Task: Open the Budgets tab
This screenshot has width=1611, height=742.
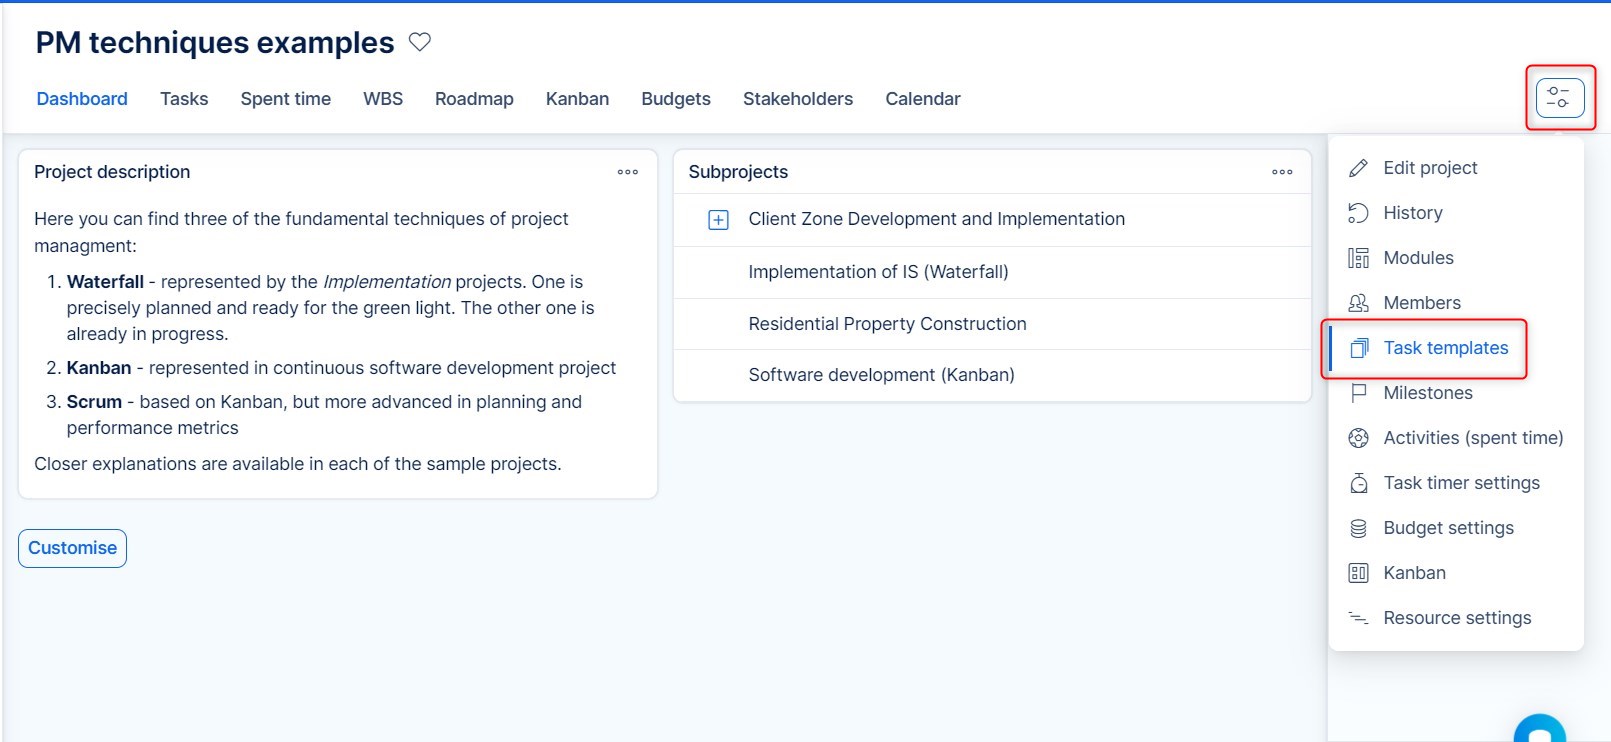Action: (x=676, y=99)
